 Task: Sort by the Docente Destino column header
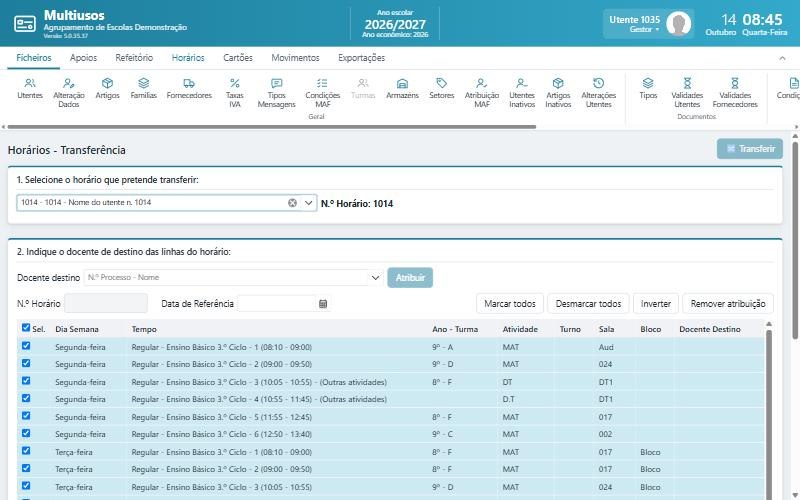[710, 329]
